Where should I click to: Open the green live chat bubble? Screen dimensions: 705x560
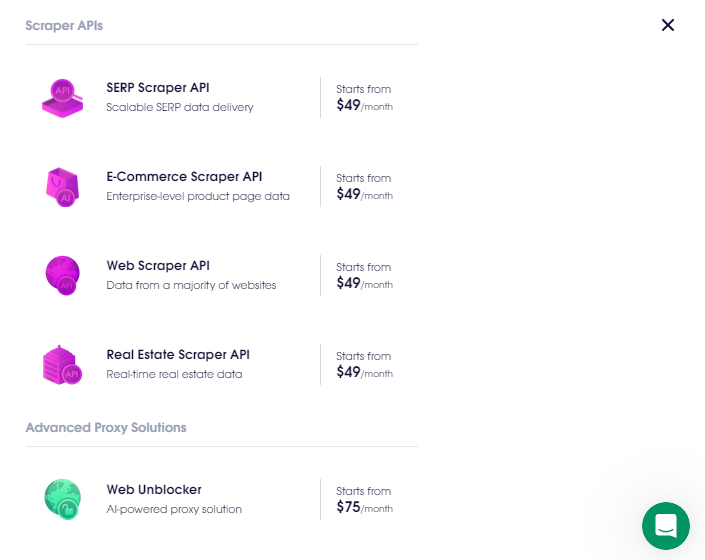pyautogui.click(x=665, y=525)
